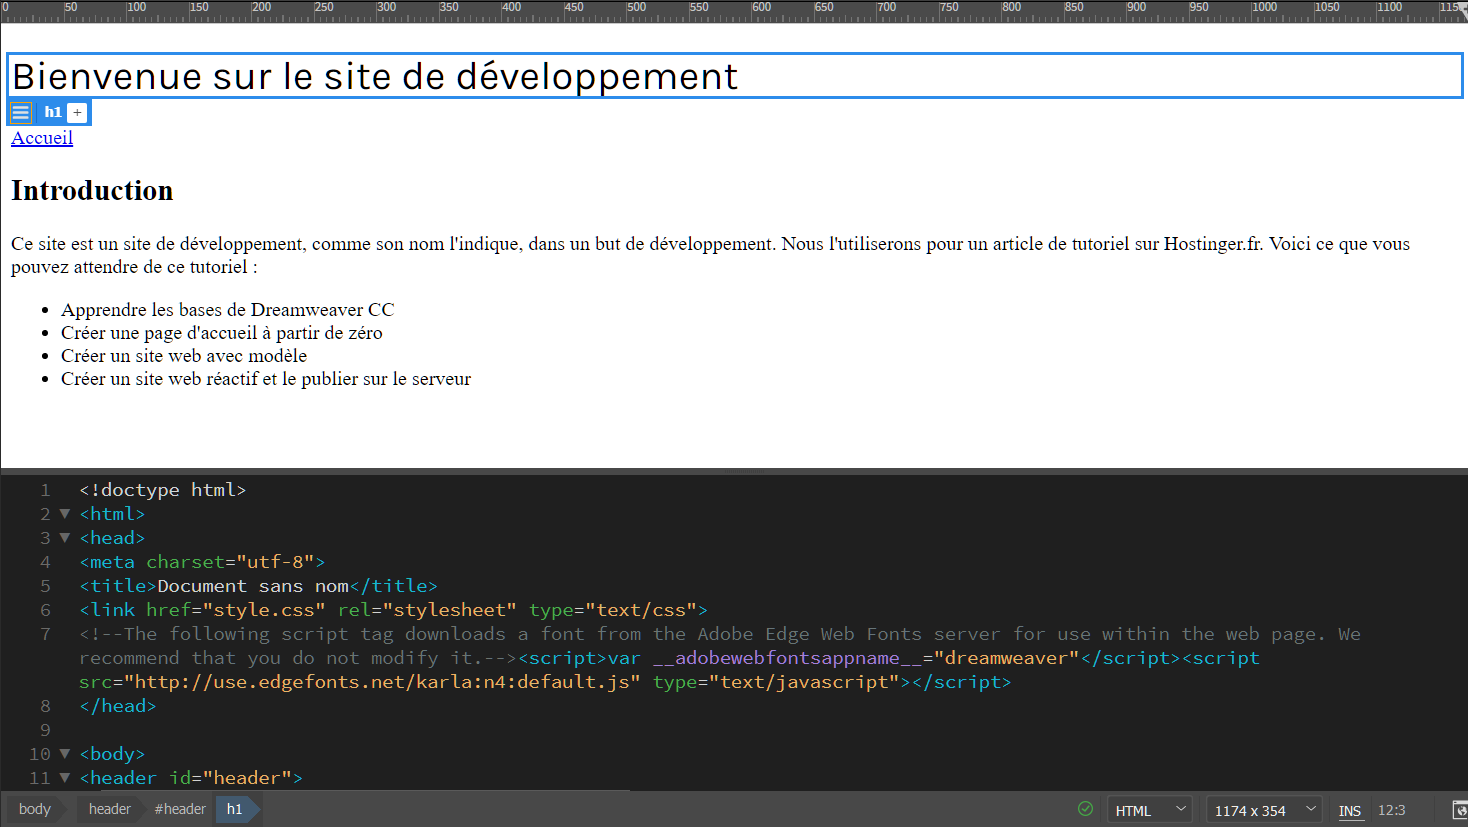
Task: Open the h1 element quick property hamburger icon
Action: point(20,112)
